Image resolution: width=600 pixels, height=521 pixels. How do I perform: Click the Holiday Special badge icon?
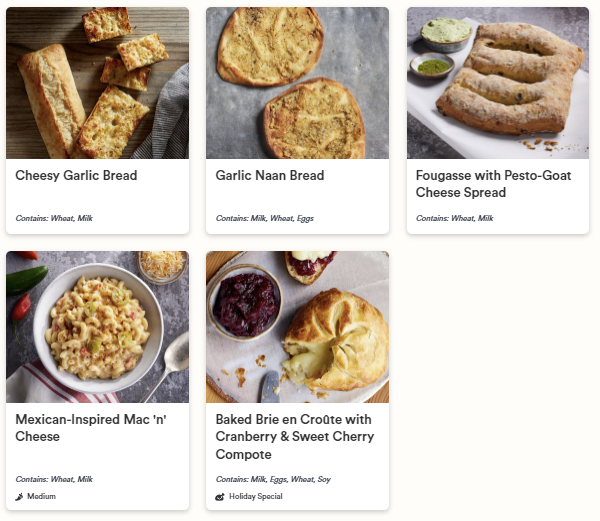click(220, 496)
